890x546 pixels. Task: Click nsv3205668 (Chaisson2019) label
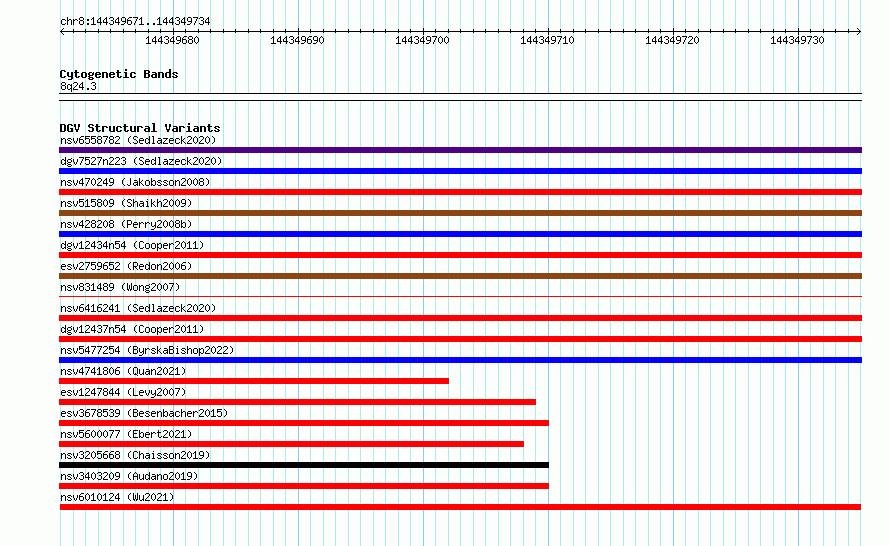135,455
